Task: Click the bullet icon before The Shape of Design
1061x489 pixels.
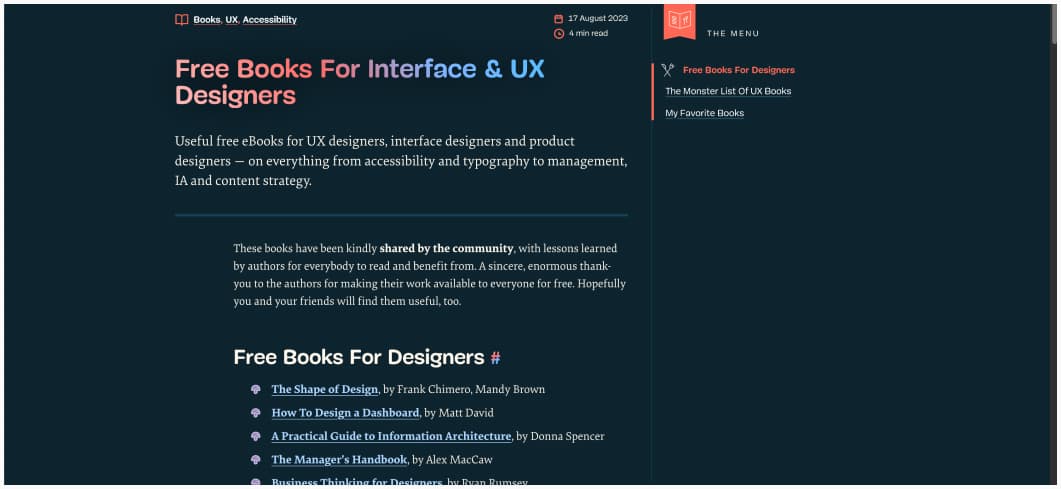Action: coord(256,389)
